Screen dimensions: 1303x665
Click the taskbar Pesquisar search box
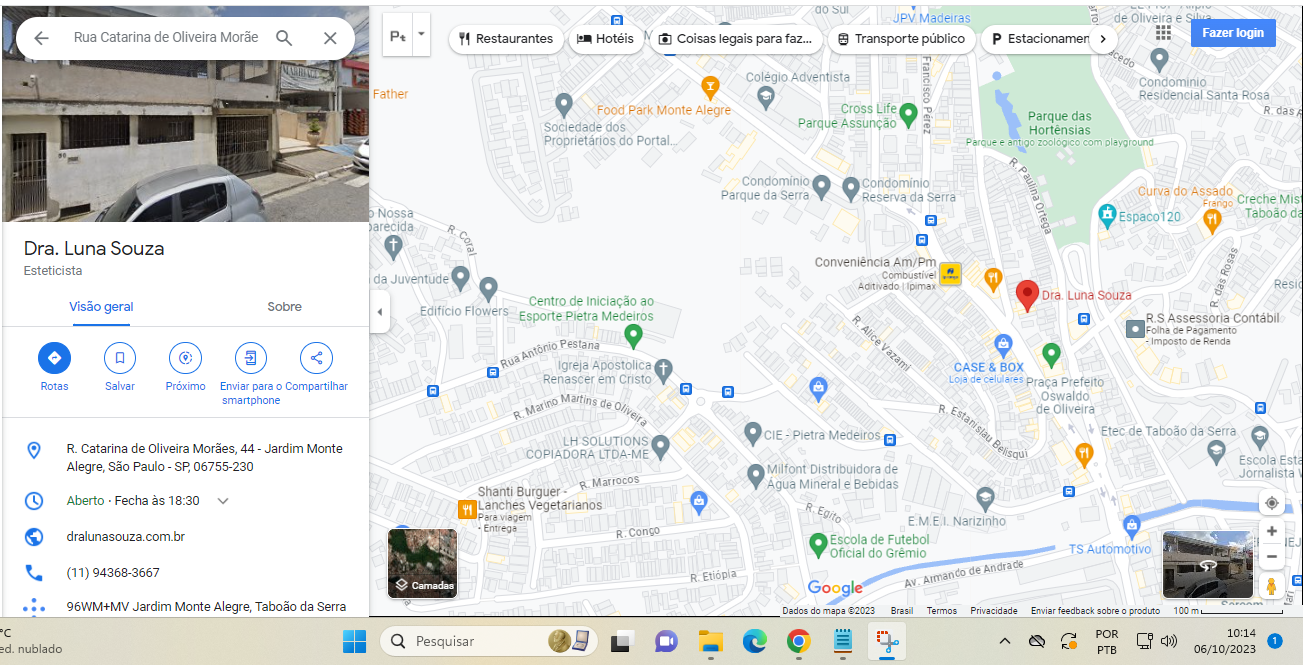click(x=488, y=641)
